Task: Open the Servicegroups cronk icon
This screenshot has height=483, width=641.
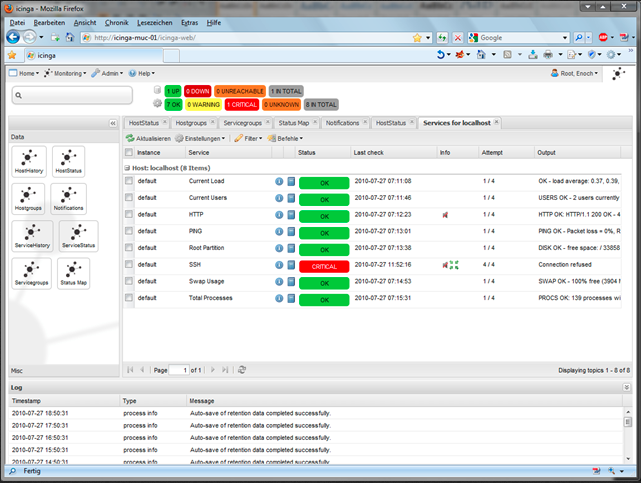Action: (31, 273)
